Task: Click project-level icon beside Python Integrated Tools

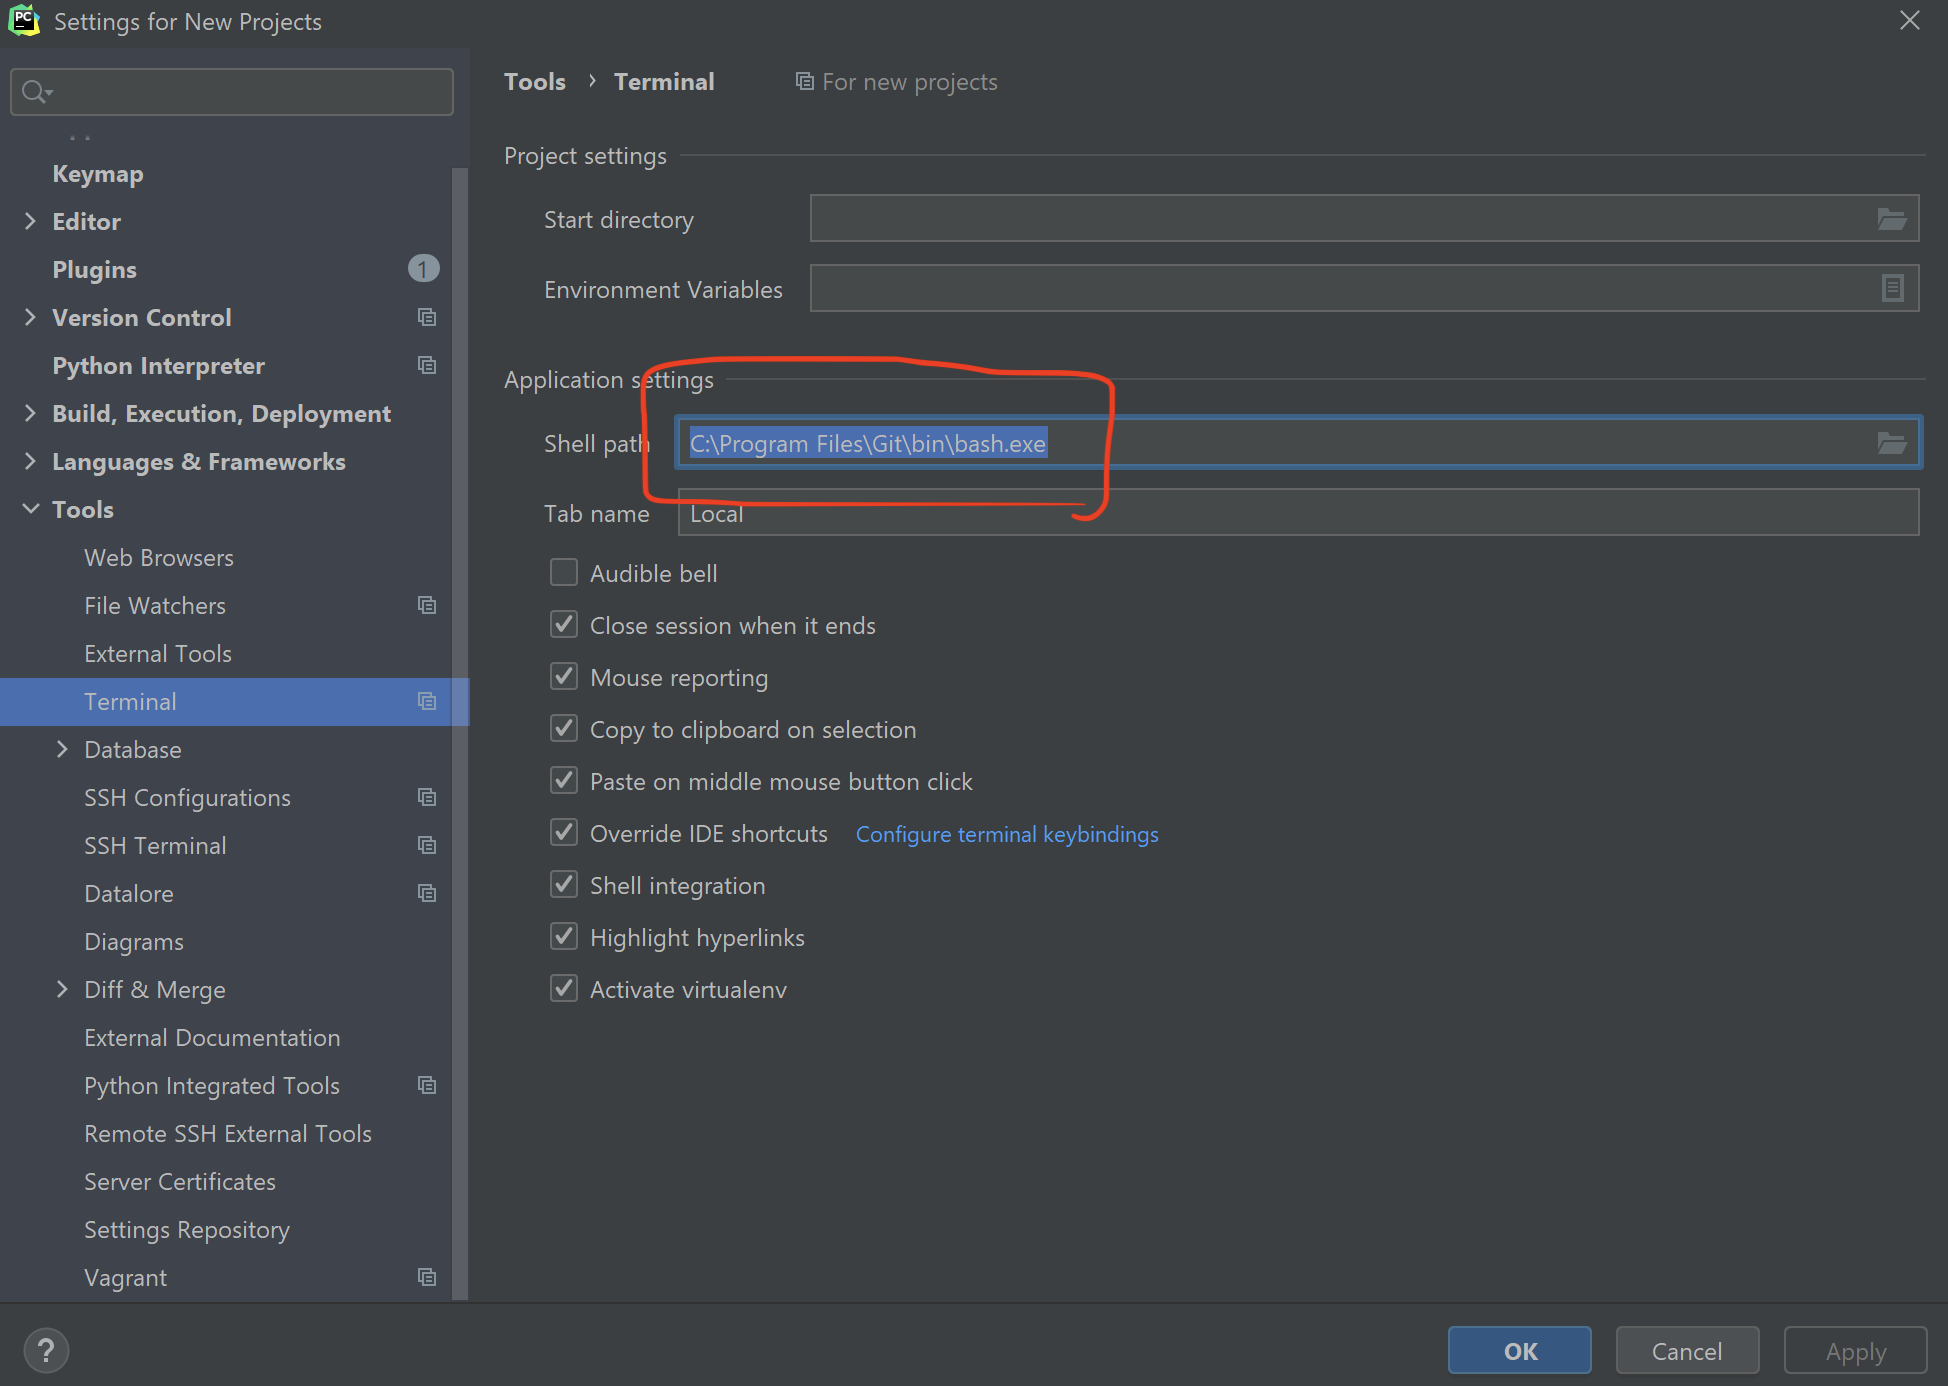Action: 427,1085
